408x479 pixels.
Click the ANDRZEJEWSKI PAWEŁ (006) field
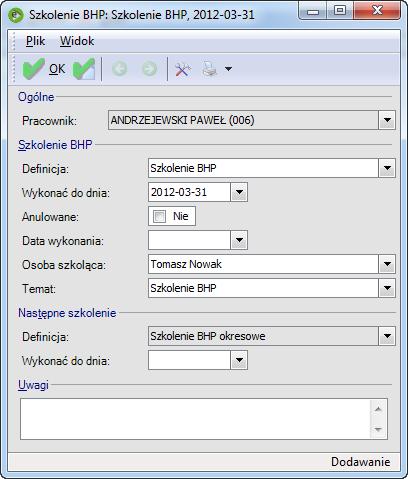pyautogui.click(x=244, y=120)
